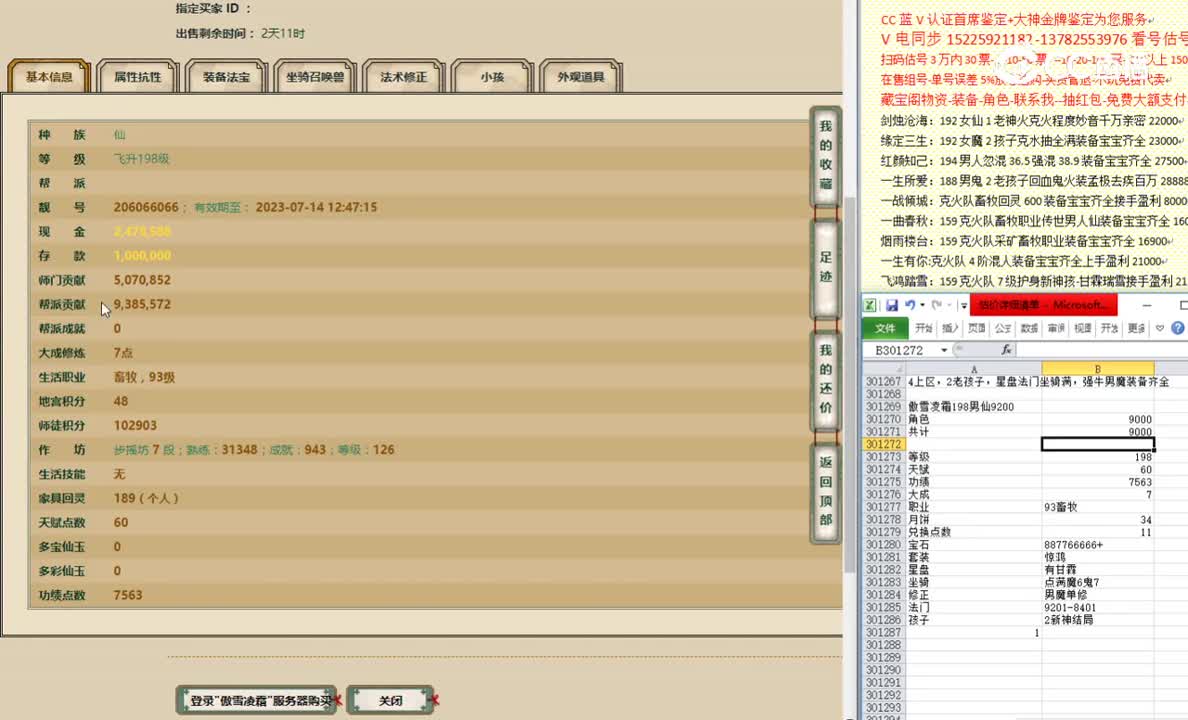The height and width of the screenshot is (720, 1188).
Task: Switch to the 小孩 tab
Action: click(x=492, y=76)
